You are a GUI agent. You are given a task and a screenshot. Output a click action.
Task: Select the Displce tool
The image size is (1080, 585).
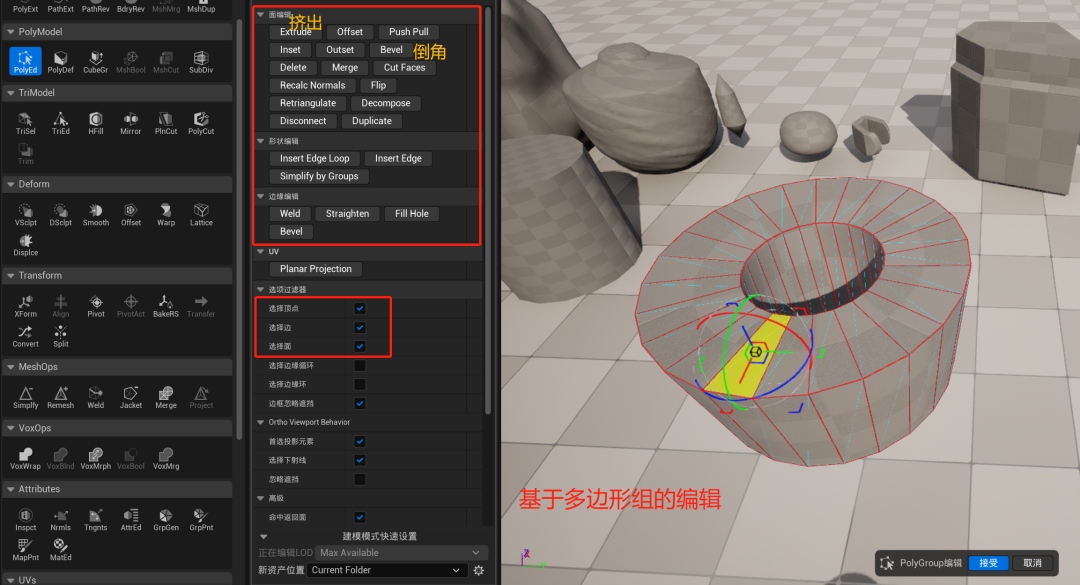coord(25,245)
